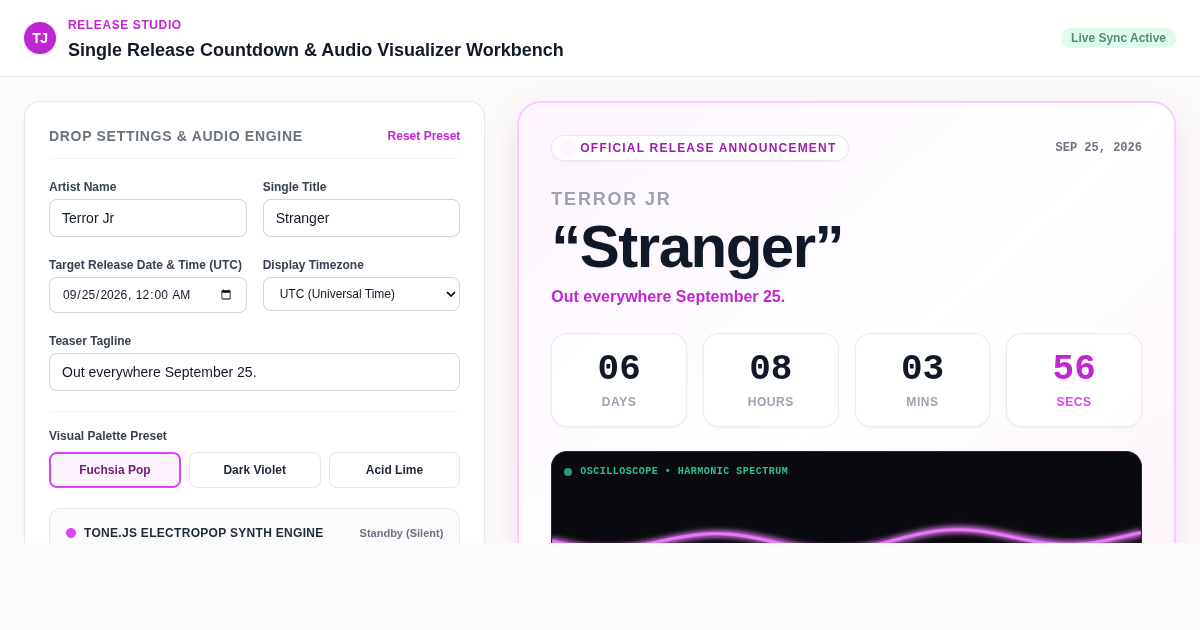The width and height of the screenshot is (1200, 630).
Task: Click the TJ avatar logo
Action: (x=40, y=38)
